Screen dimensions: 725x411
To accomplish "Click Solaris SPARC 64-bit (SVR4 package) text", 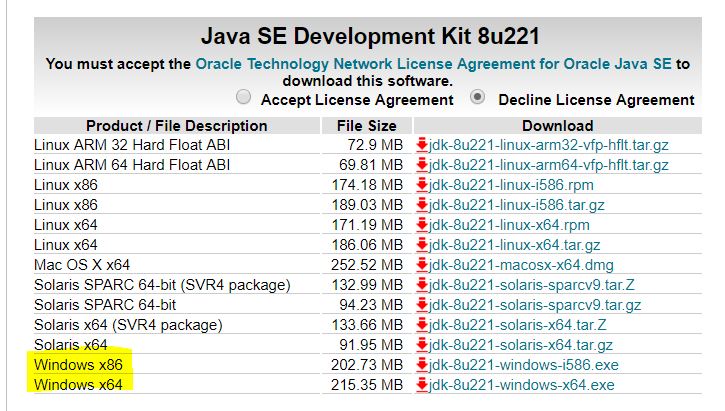I will coord(162,285).
